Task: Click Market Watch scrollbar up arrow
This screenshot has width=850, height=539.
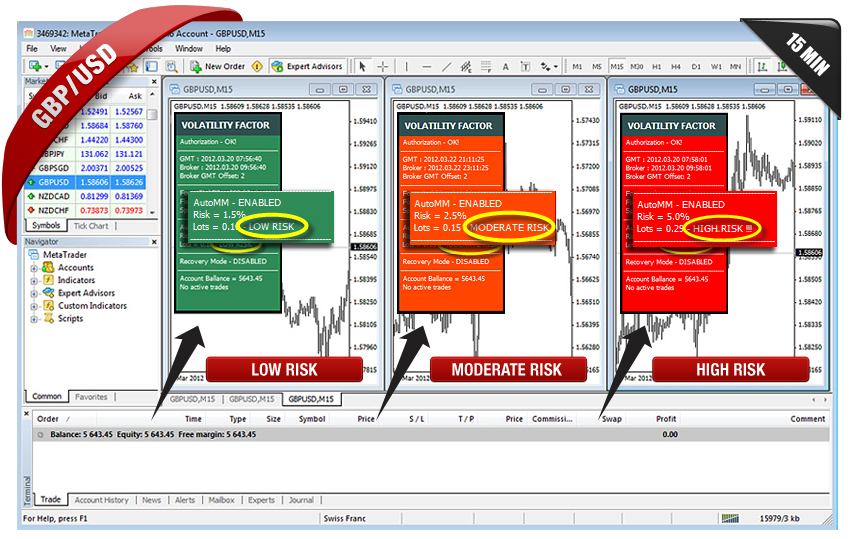Action: [152, 95]
